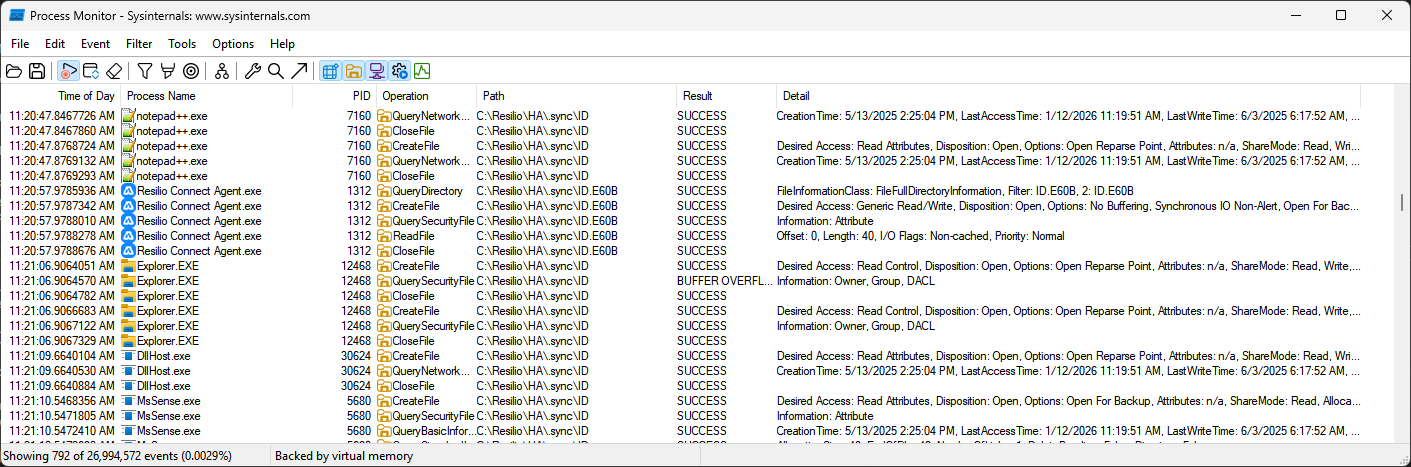This screenshot has height=467, width=1411.
Task: Click the target crosshair include-process icon
Action: coord(191,71)
